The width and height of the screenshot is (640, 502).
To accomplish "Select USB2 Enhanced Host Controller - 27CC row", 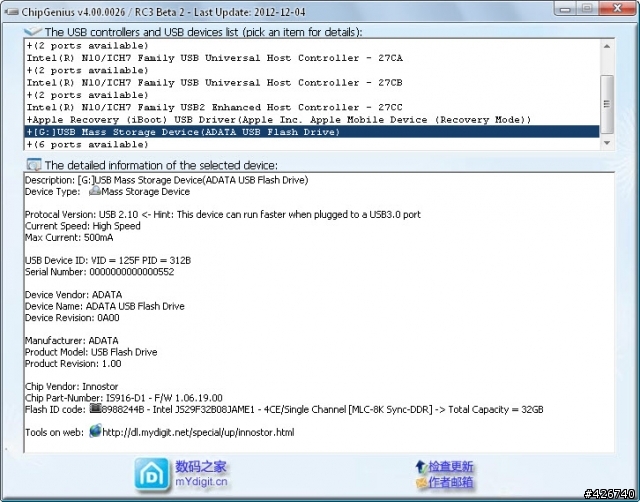I will coord(312,107).
